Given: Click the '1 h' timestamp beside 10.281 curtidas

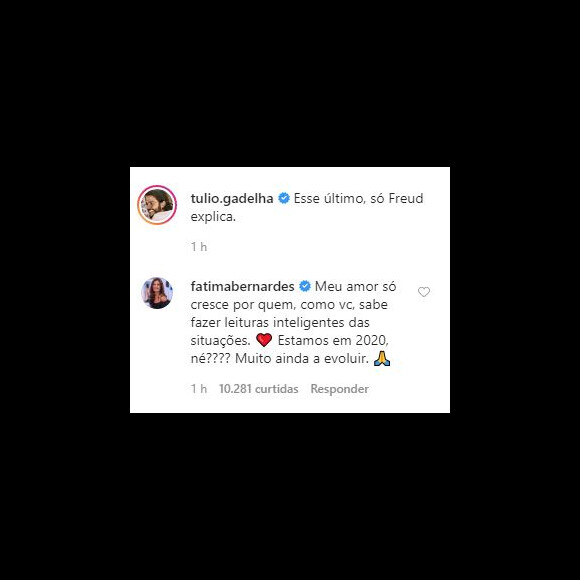Looking at the screenshot, I should click(199, 389).
